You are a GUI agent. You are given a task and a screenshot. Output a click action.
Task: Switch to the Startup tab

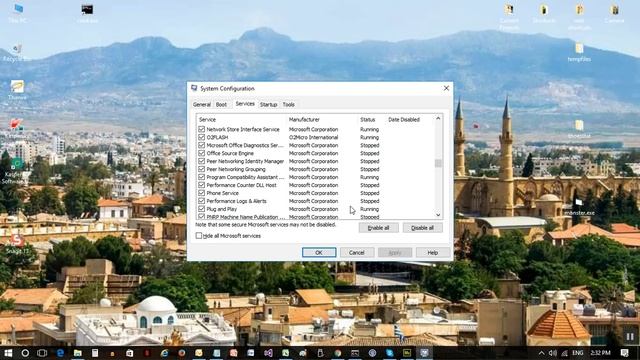pyautogui.click(x=268, y=104)
